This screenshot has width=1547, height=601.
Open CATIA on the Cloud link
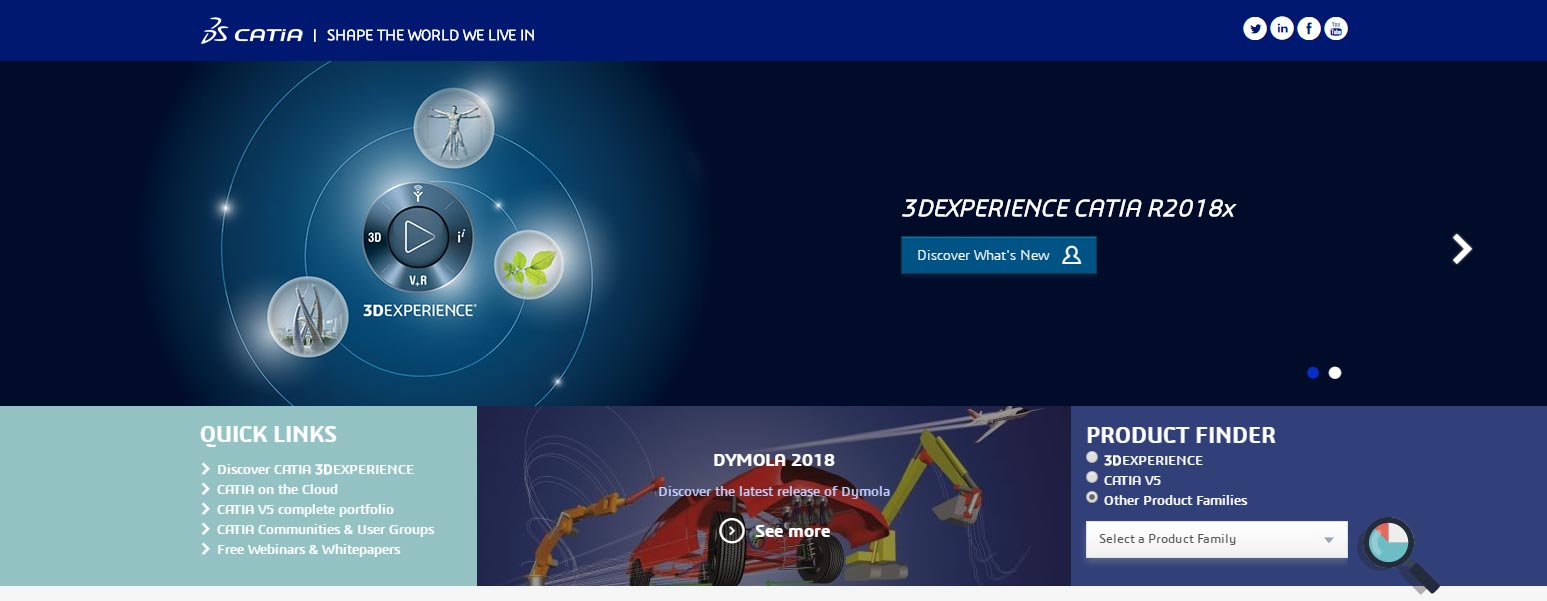277,489
